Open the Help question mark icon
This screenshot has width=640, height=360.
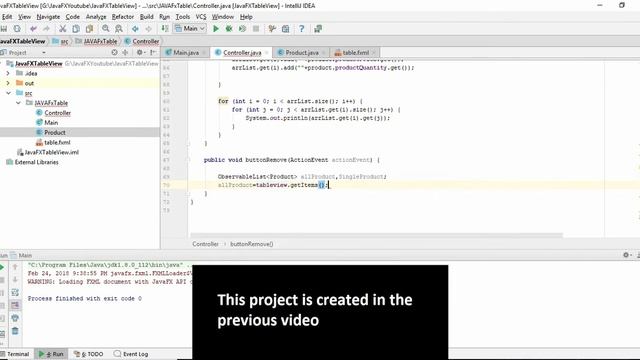(302, 29)
